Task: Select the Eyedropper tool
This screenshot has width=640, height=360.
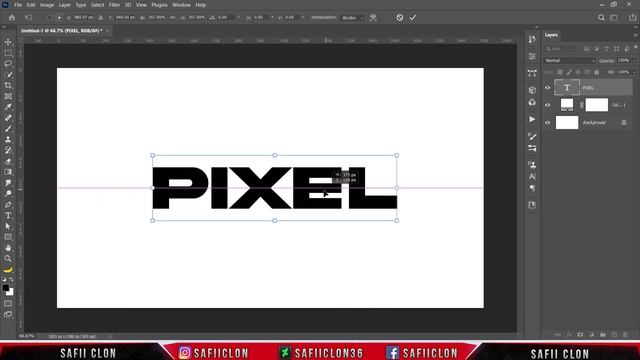Action: click(8, 107)
